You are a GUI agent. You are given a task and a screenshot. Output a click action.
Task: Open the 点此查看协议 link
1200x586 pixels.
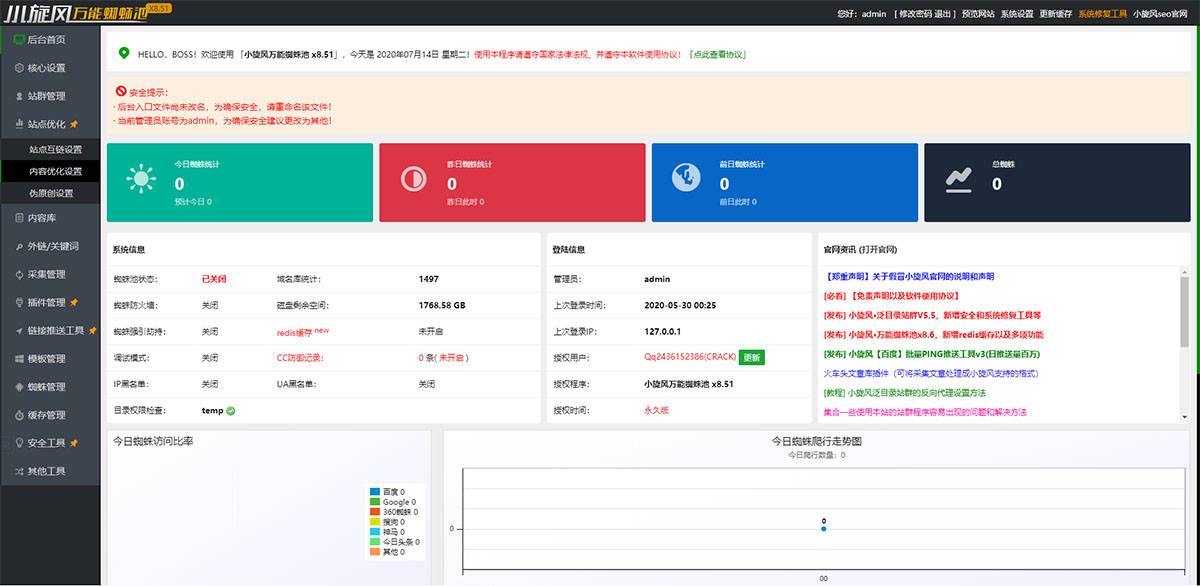coord(716,54)
